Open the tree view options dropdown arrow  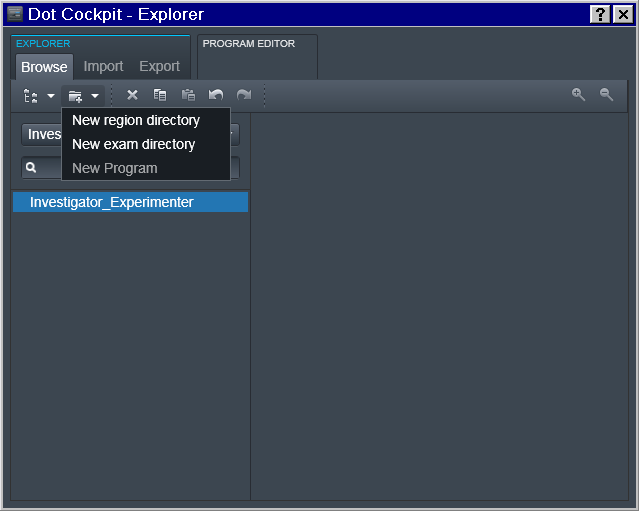click(x=51, y=96)
